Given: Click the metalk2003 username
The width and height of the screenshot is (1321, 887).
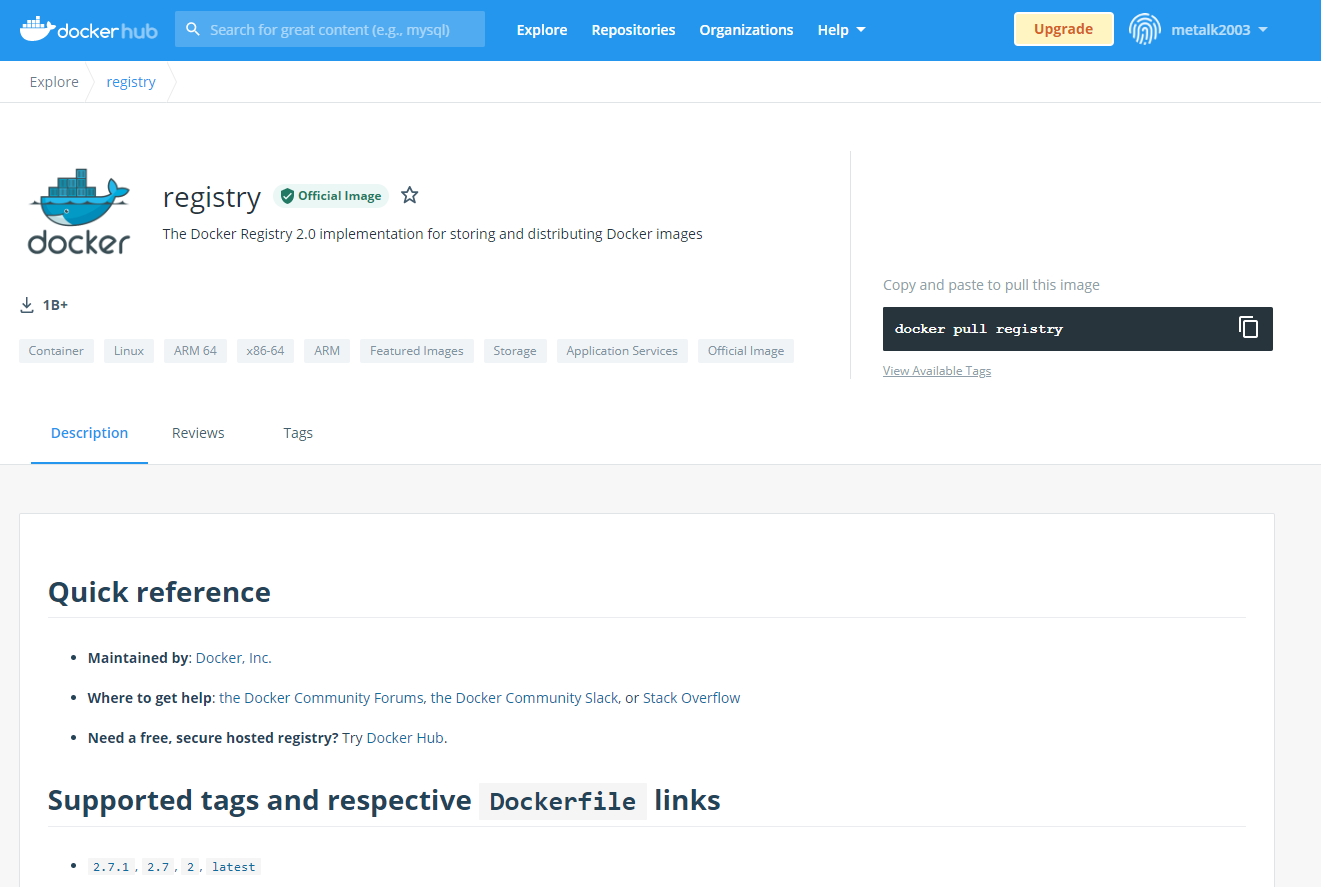Looking at the screenshot, I should click(1211, 30).
